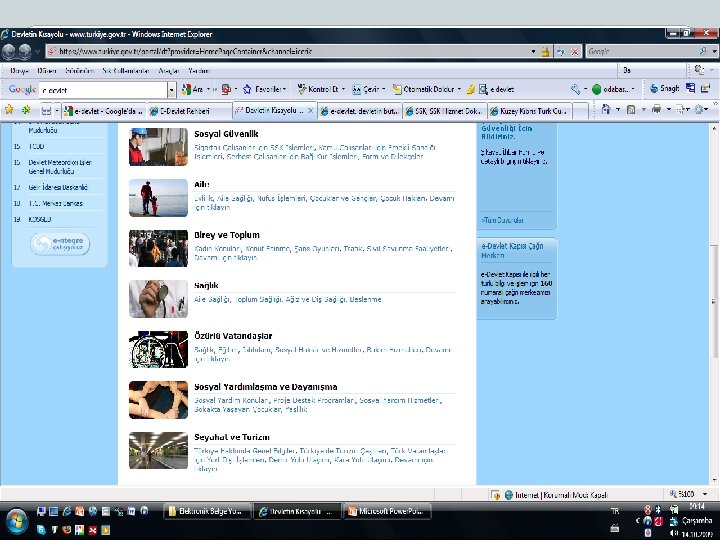Open the address bar history dropdown arrow
Screen dimensions: 720x540
coord(533,51)
